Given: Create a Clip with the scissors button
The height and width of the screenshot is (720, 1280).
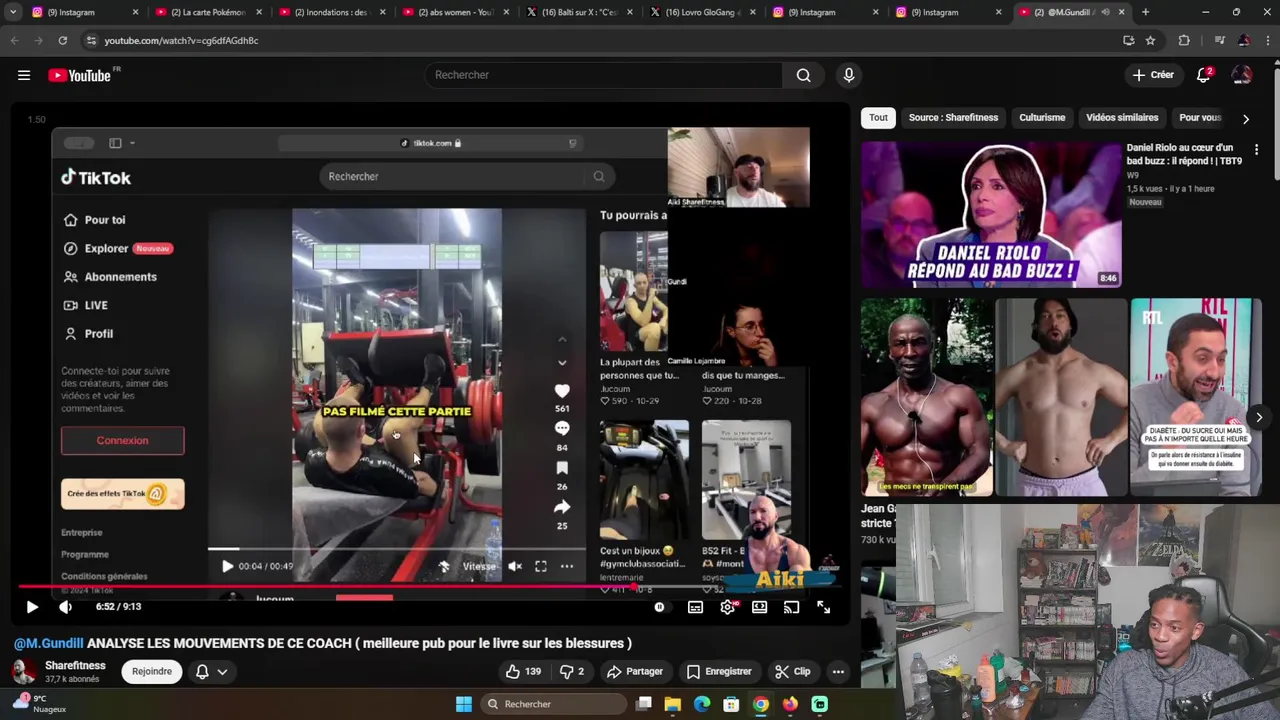Looking at the screenshot, I should [x=792, y=671].
